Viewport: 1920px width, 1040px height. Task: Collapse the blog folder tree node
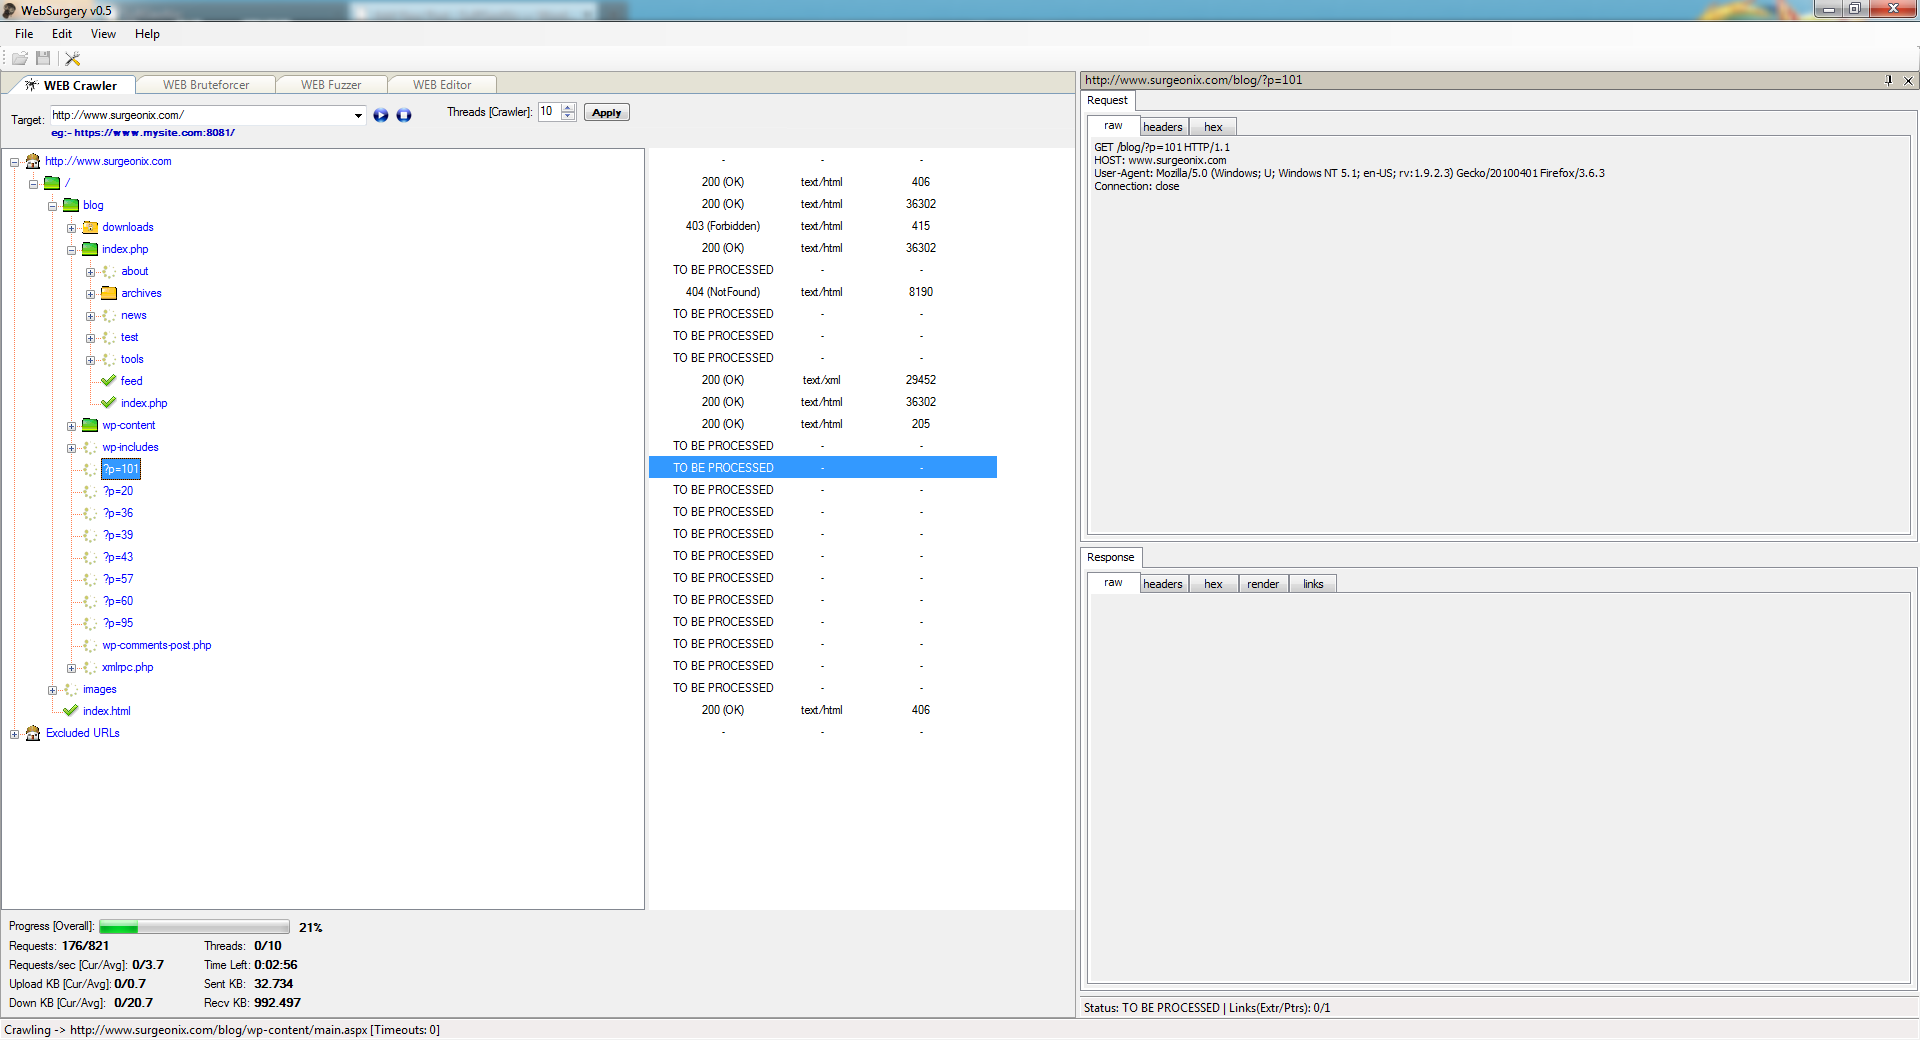[52, 206]
